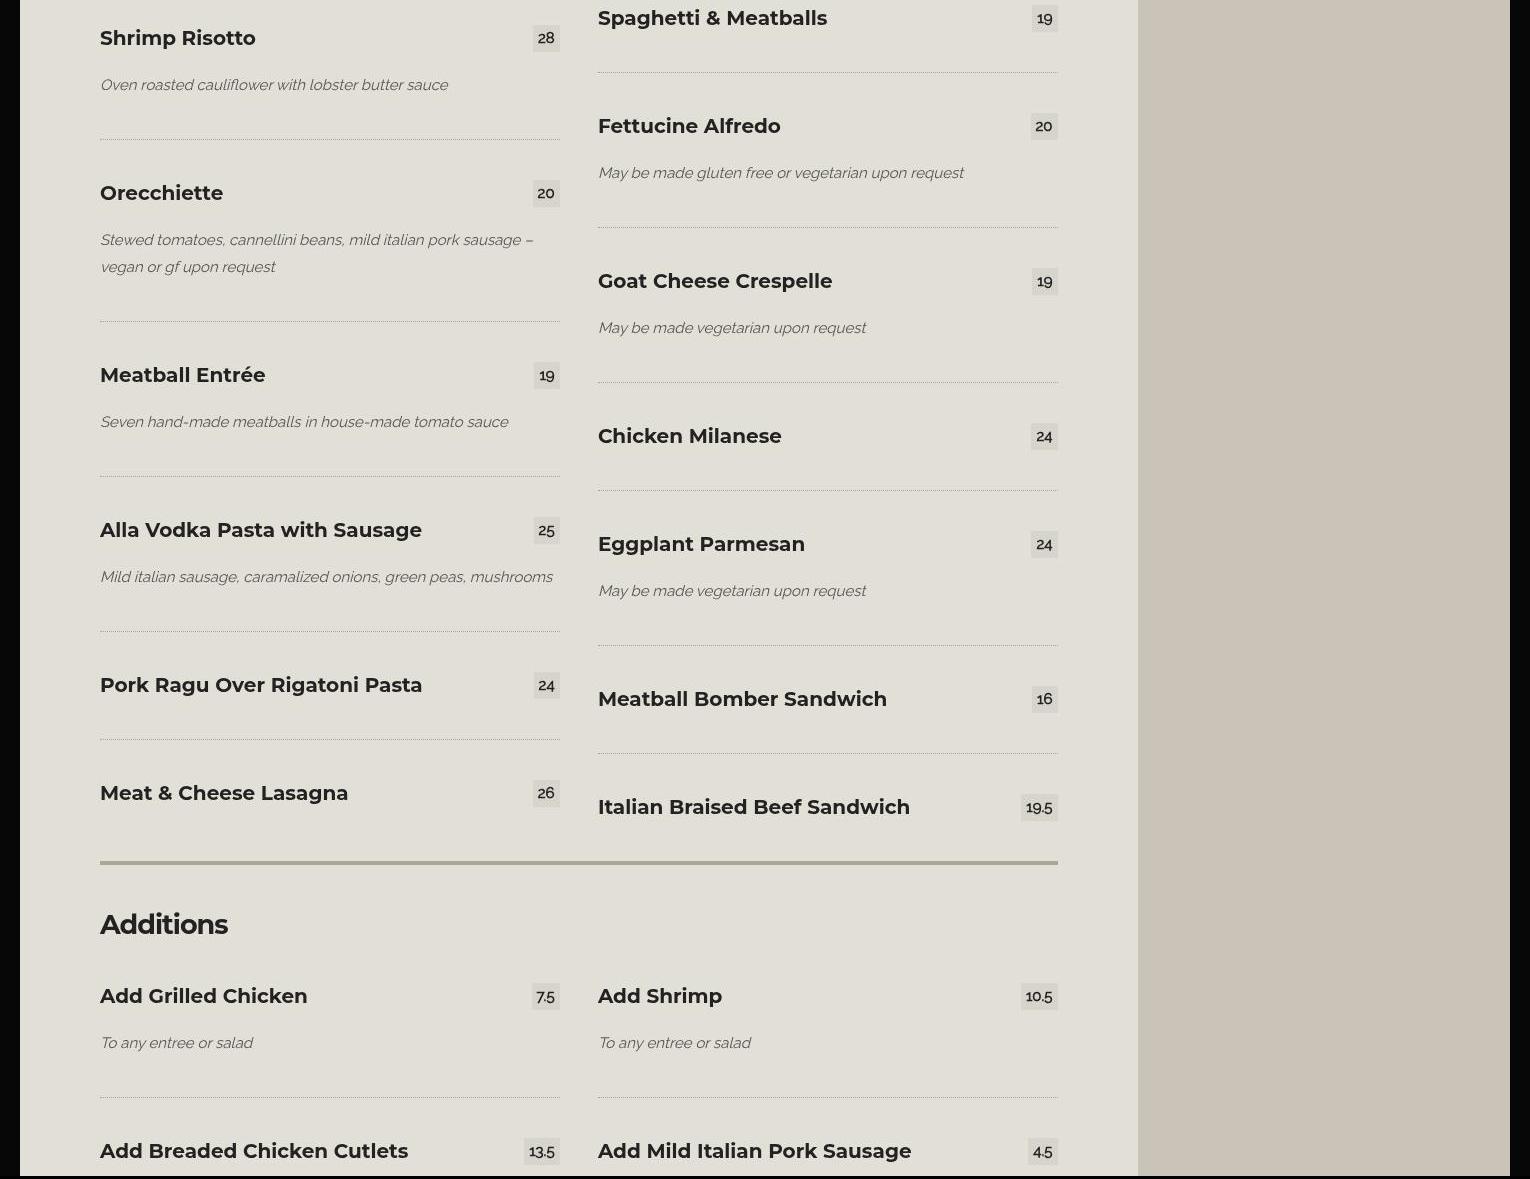
Task: Click the Goat Cheese Crespelle title
Action: pyautogui.click(x=715, y=281)
